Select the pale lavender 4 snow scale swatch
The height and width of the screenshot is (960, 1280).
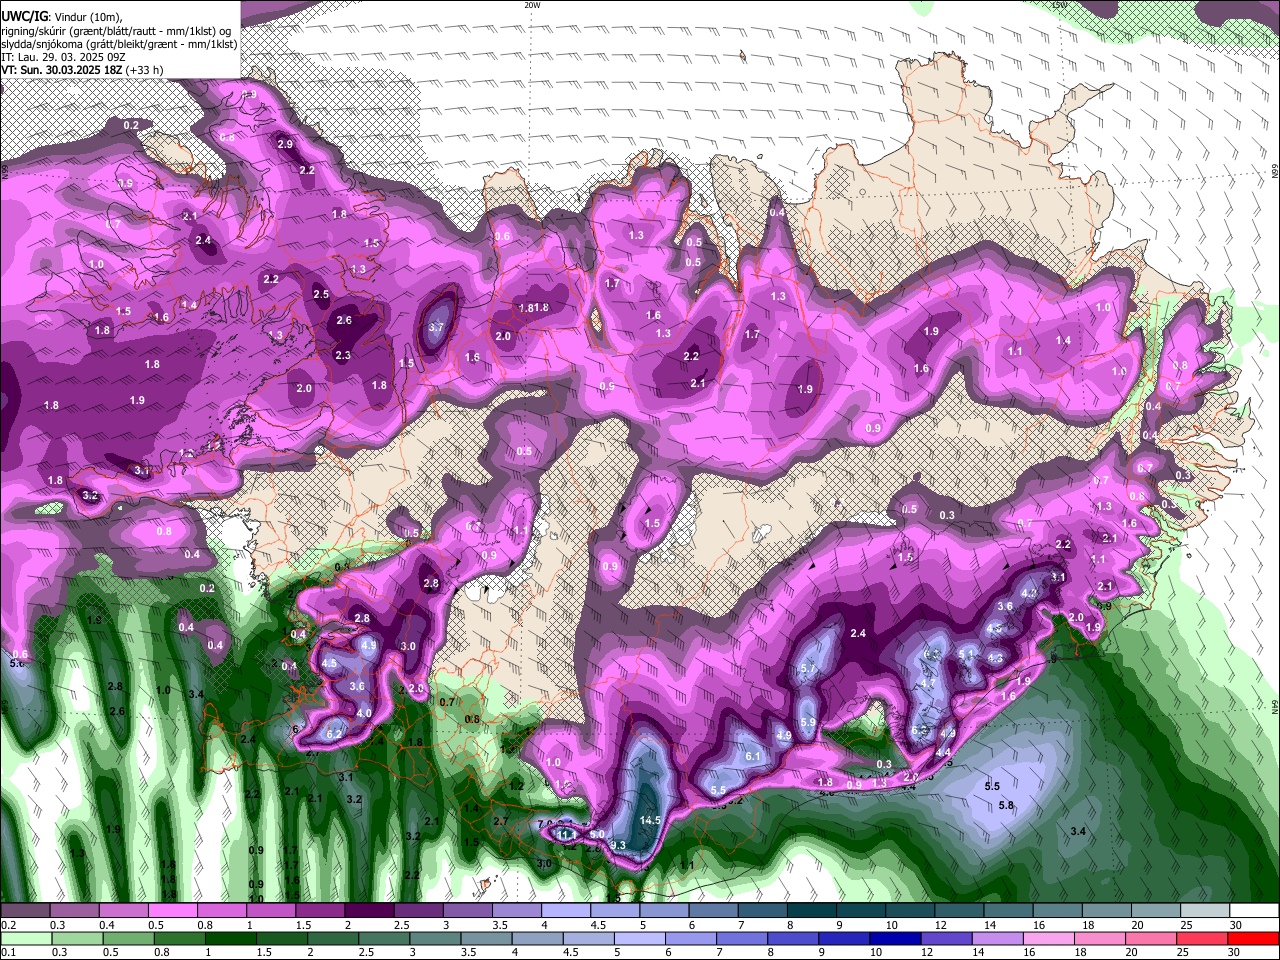(566, 911)
